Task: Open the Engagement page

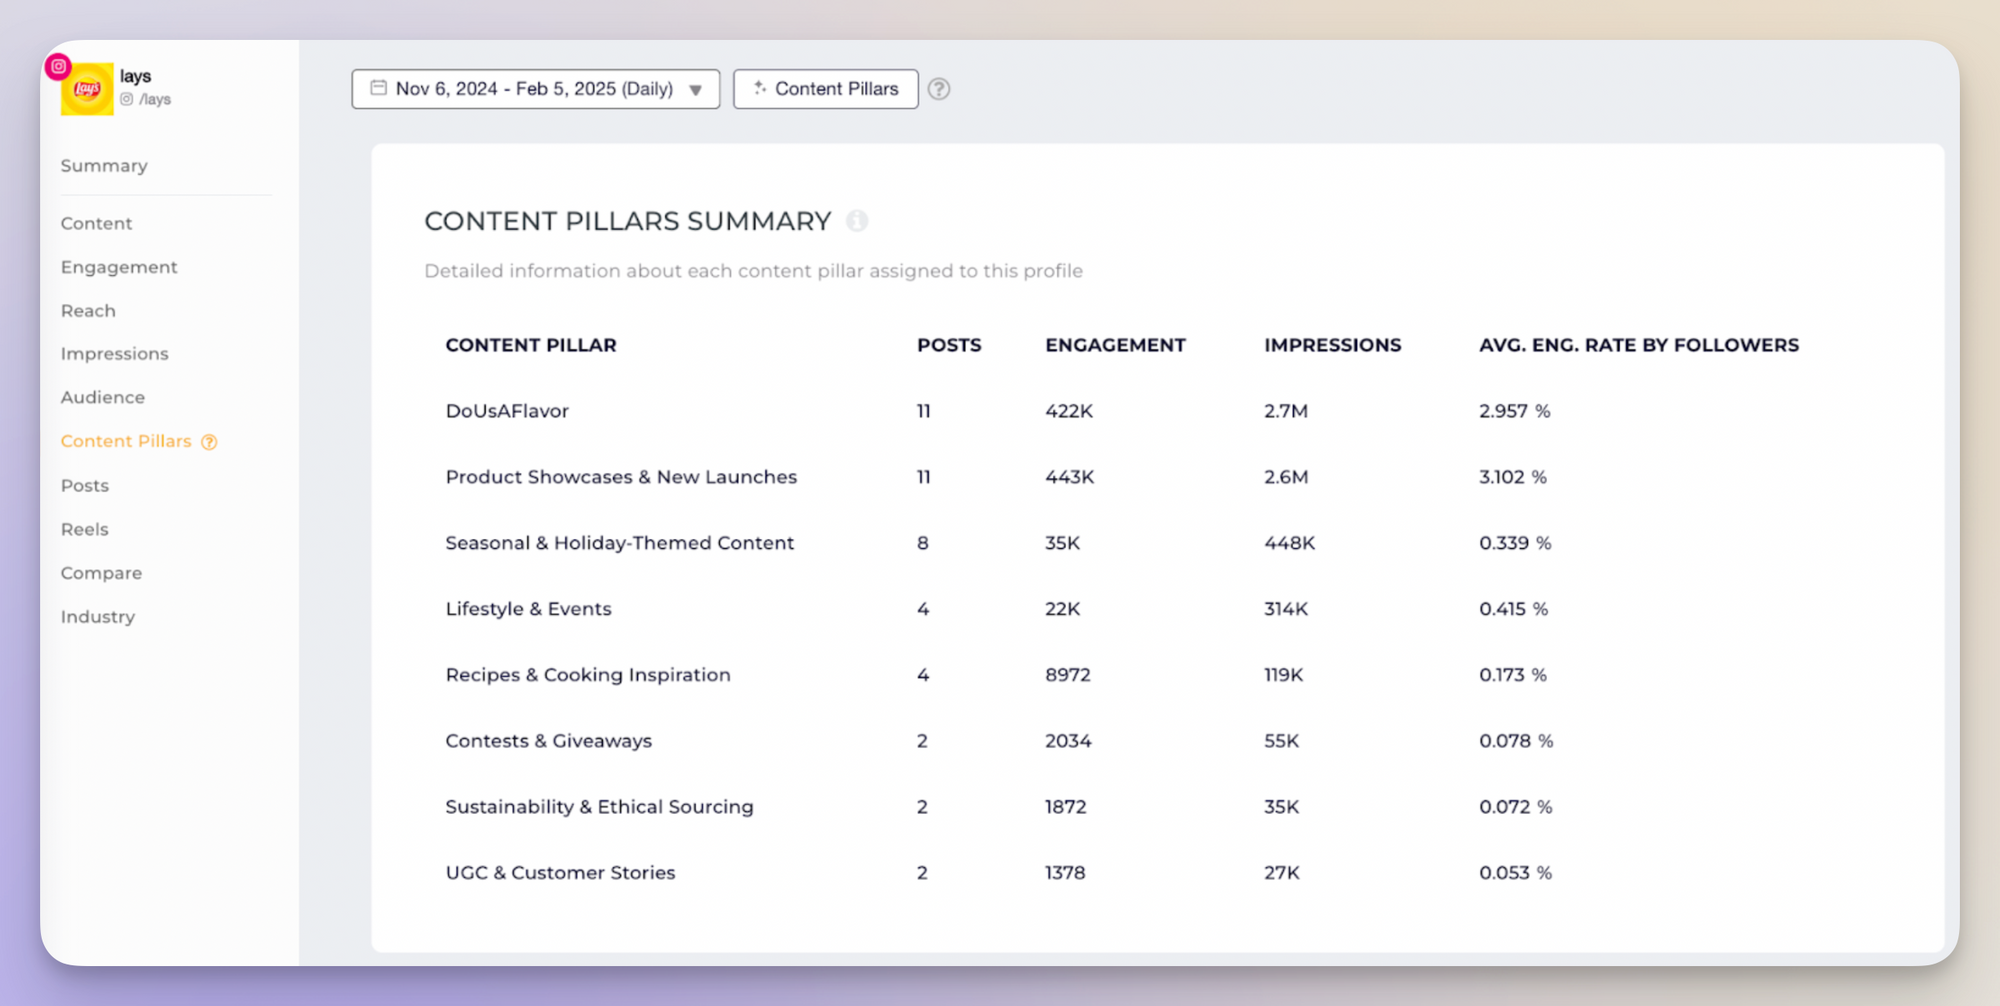Action: 119,267
